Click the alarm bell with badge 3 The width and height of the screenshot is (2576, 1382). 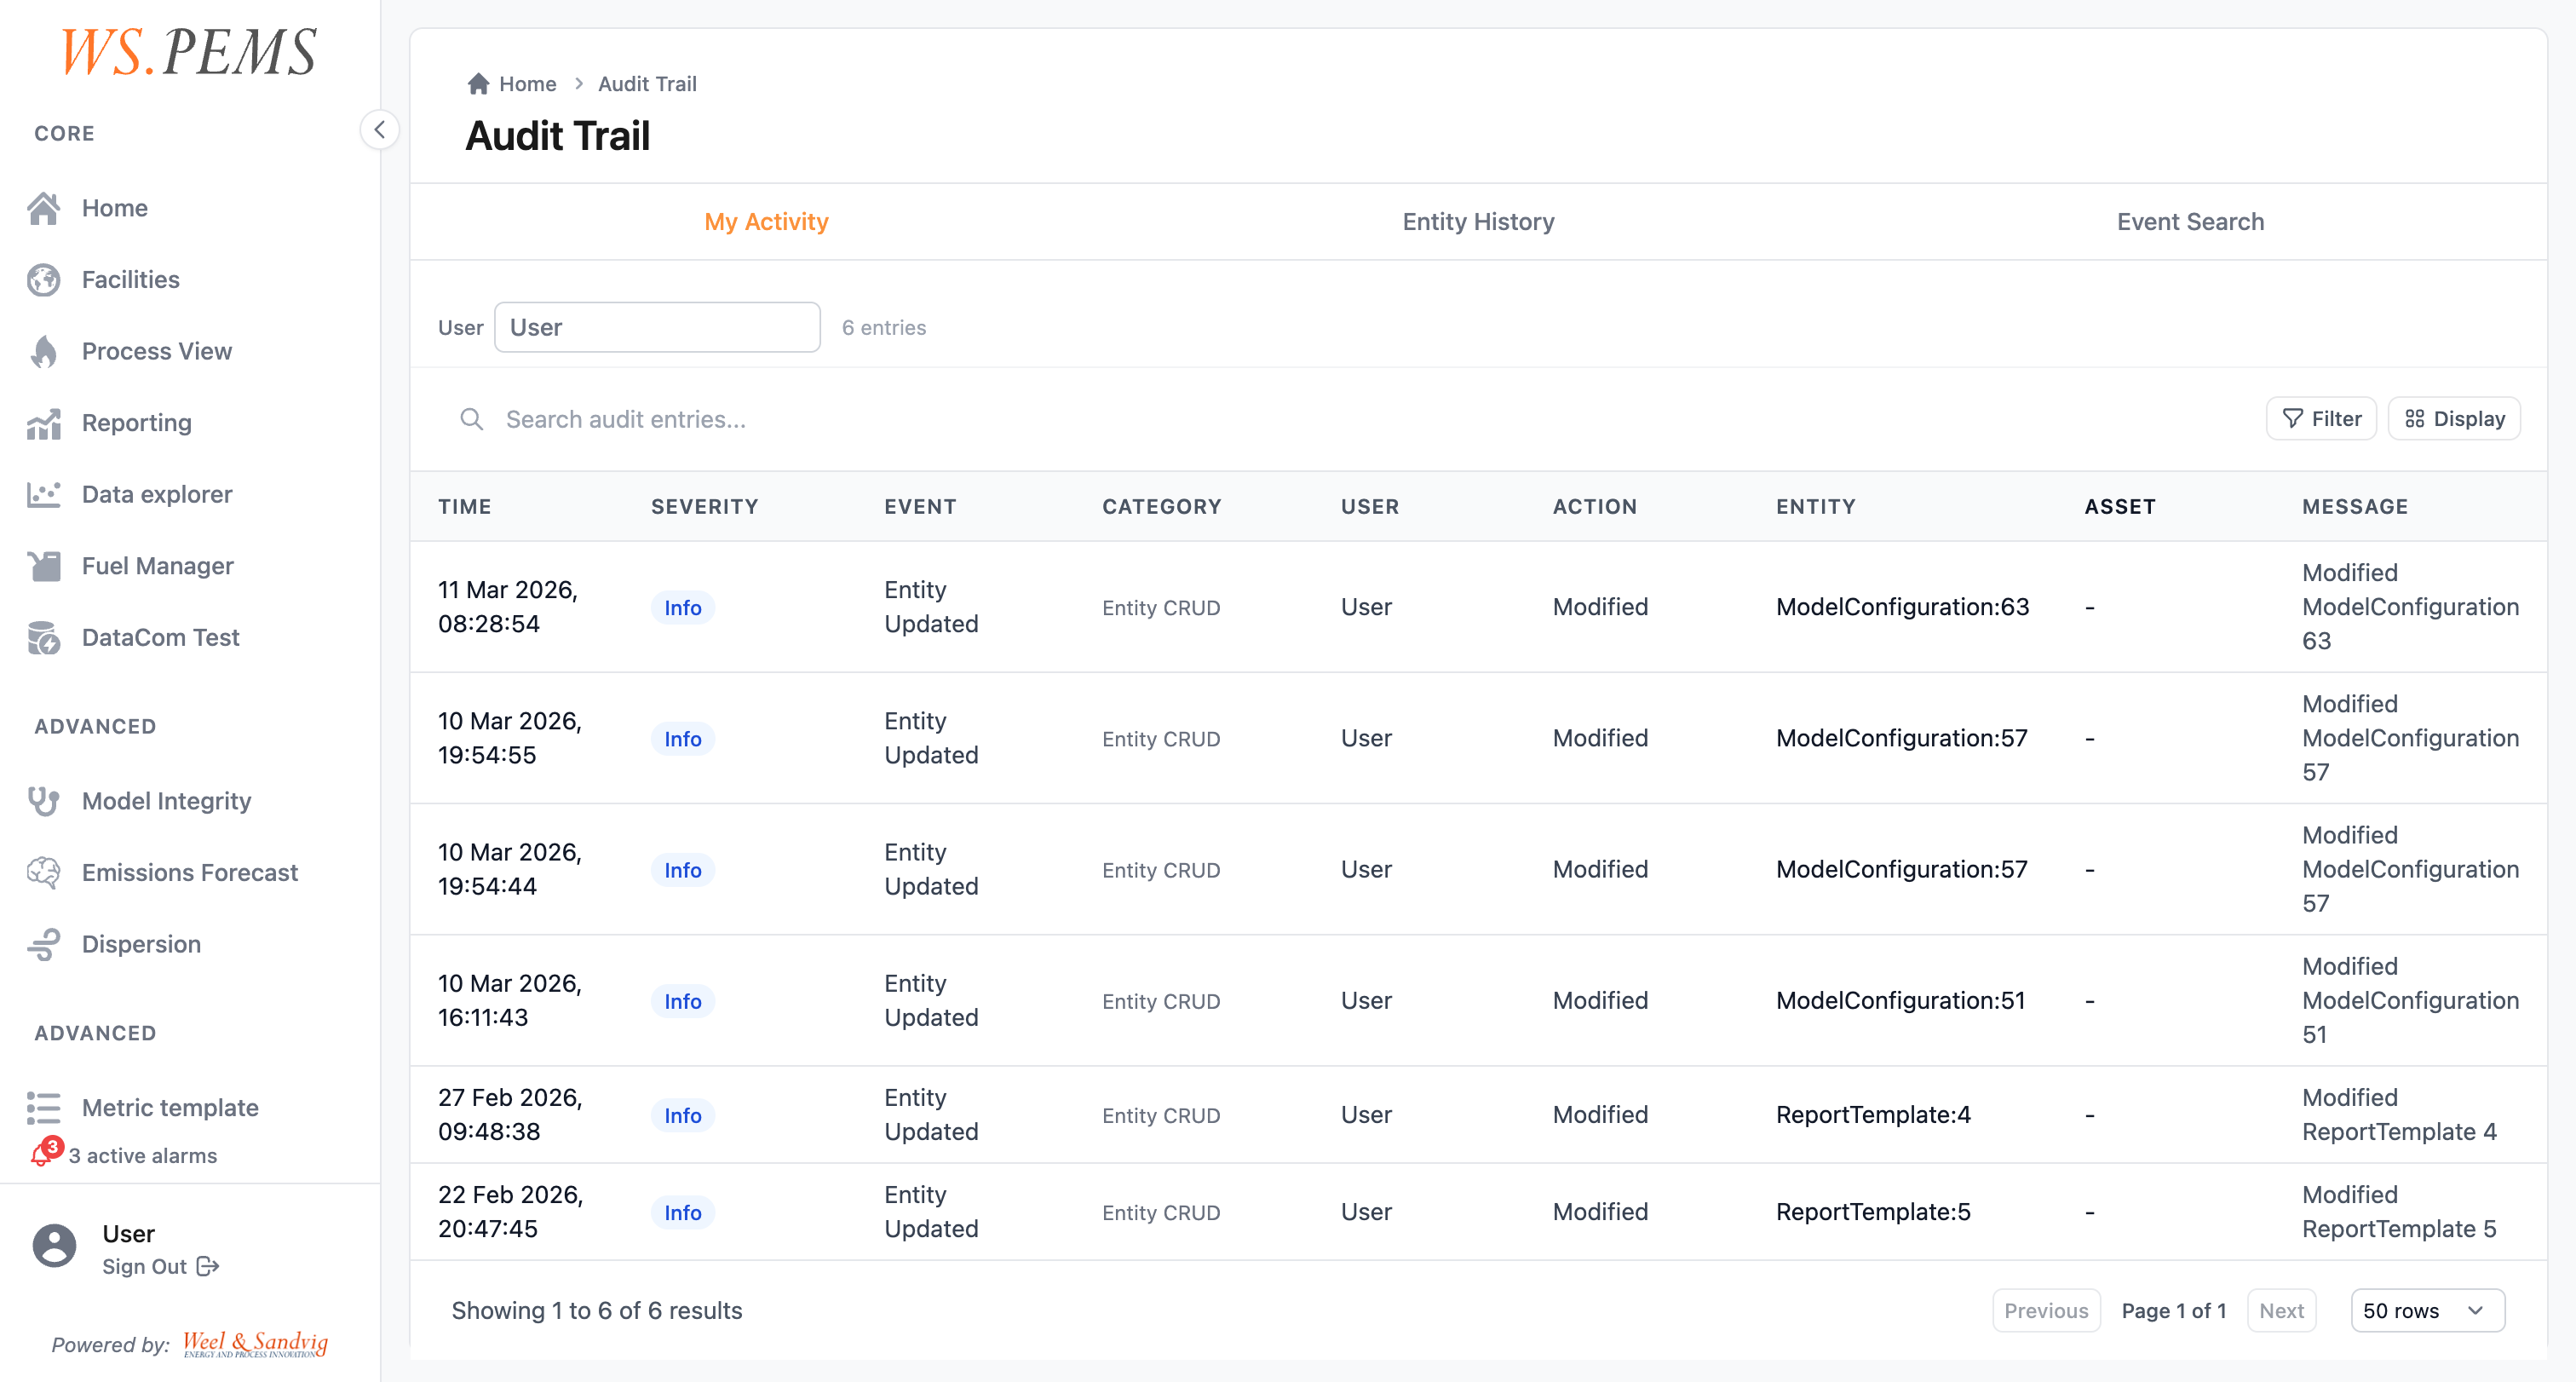45,1153
